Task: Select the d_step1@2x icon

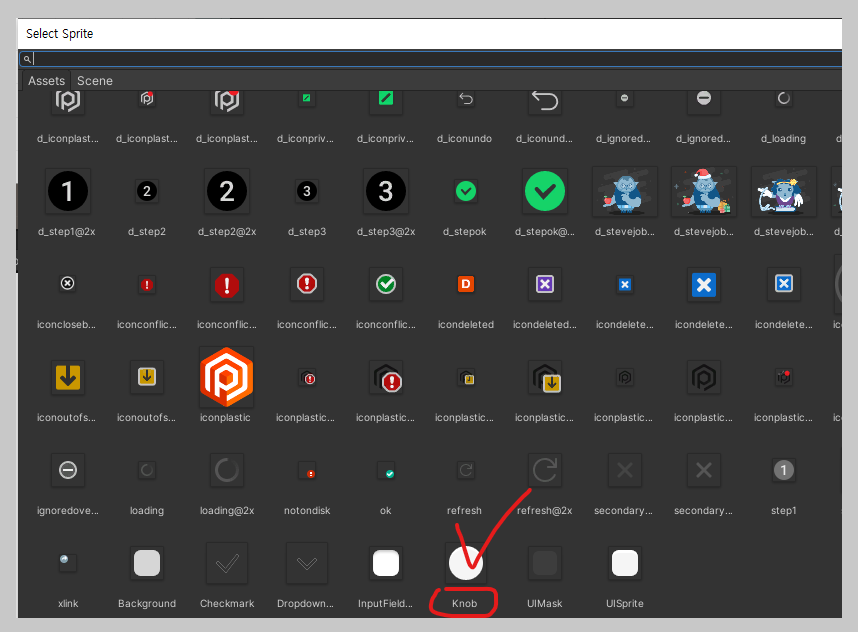Action: [67, 191]
